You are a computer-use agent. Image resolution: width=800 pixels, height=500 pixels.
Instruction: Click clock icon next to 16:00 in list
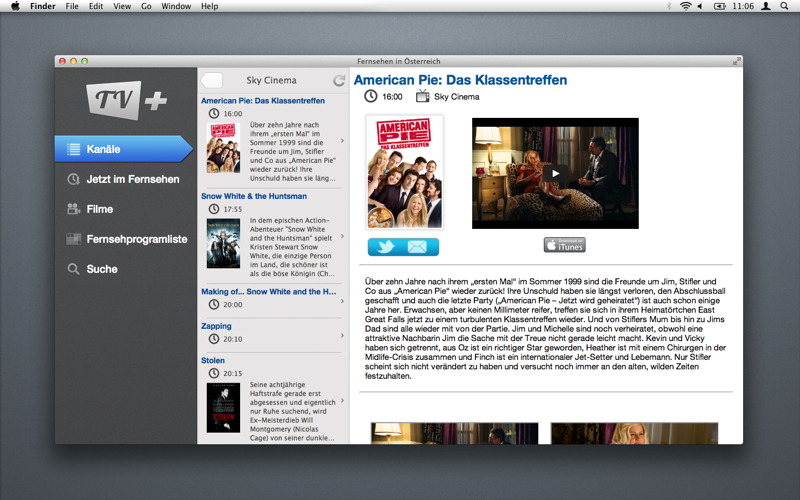tap(214, 113)
